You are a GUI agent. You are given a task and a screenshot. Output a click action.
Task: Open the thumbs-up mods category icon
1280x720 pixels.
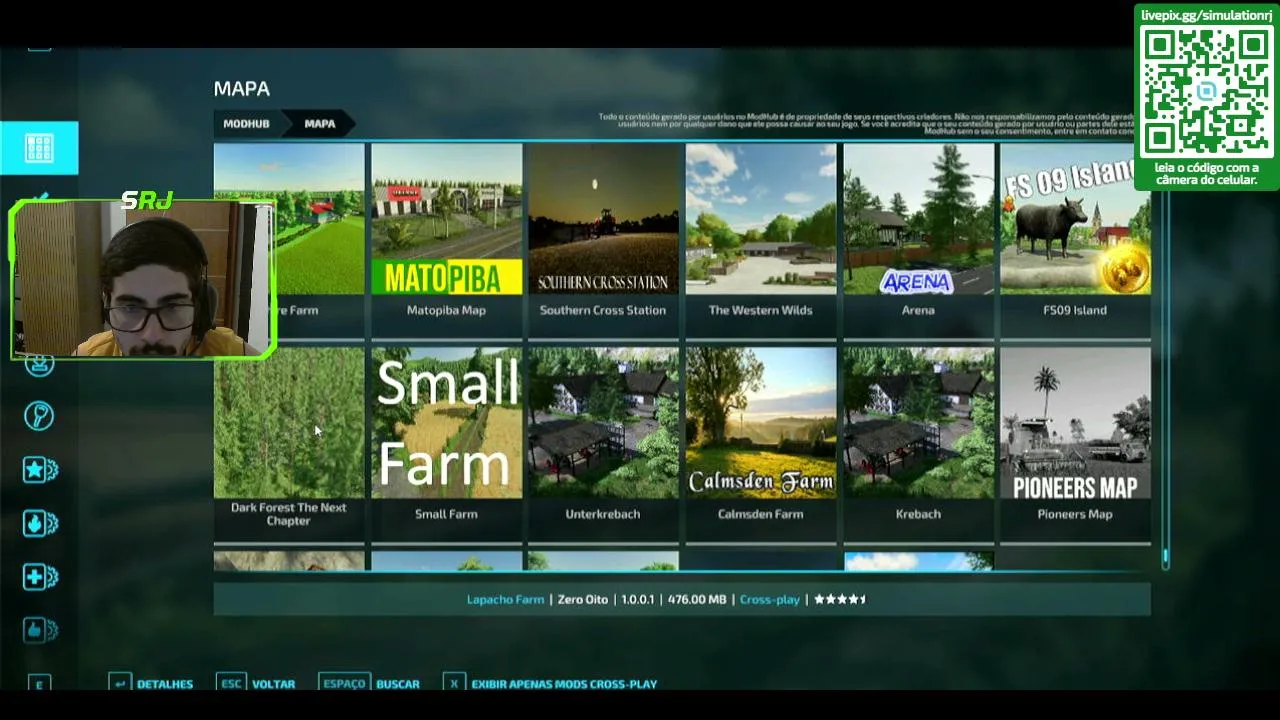click(x=40, y=630)
